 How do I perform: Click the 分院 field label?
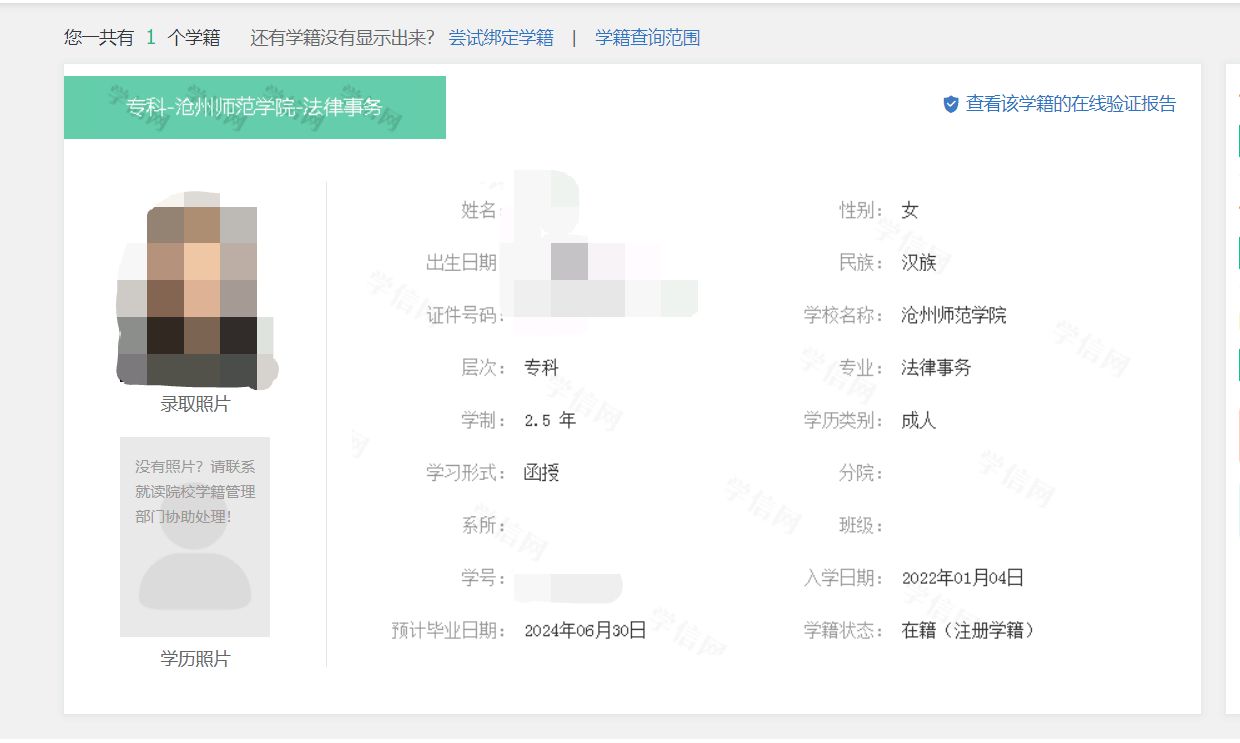click(861, 473)
